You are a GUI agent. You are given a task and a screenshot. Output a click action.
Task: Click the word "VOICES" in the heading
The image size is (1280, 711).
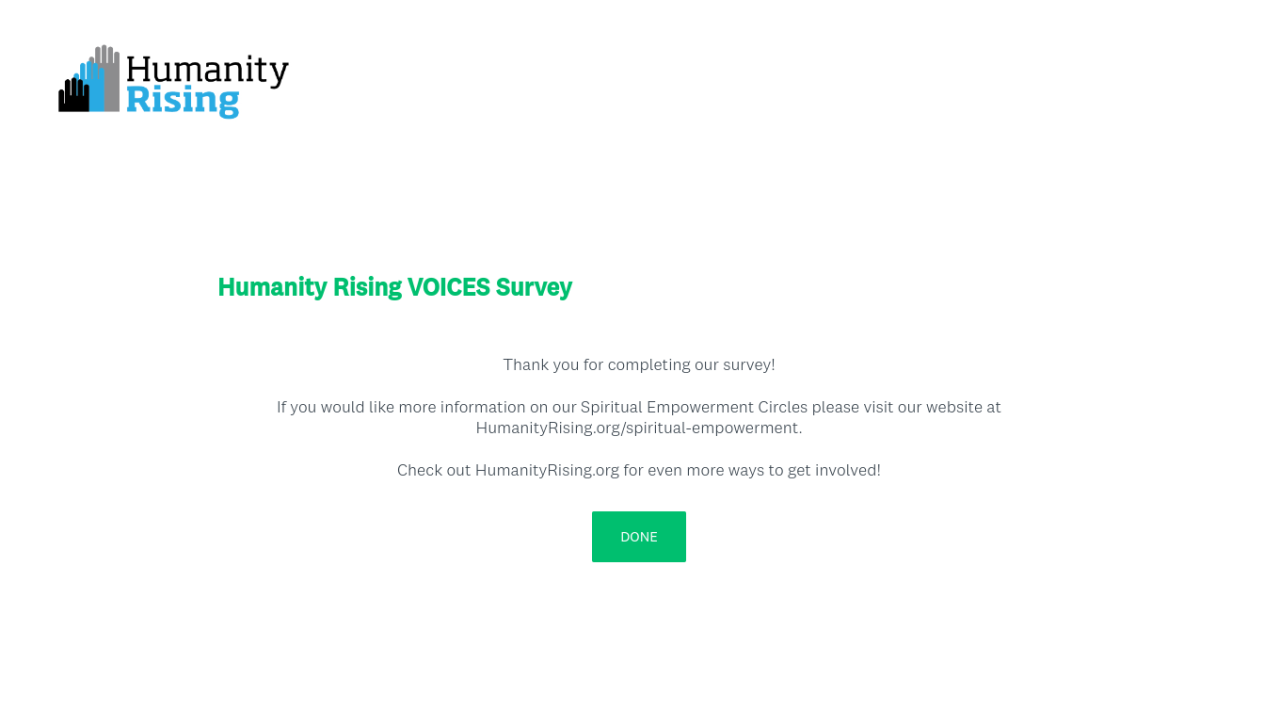click(x=448, y=287)
